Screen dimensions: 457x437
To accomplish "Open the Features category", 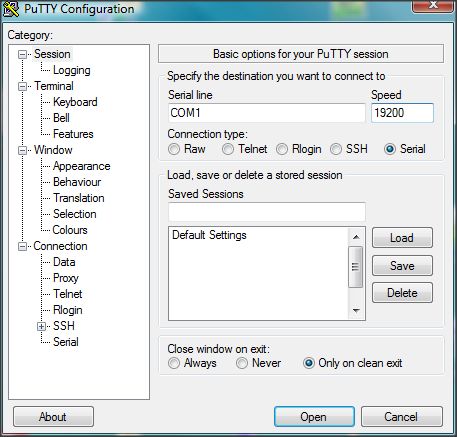I will pyautogui.click(x=73, y=134).
